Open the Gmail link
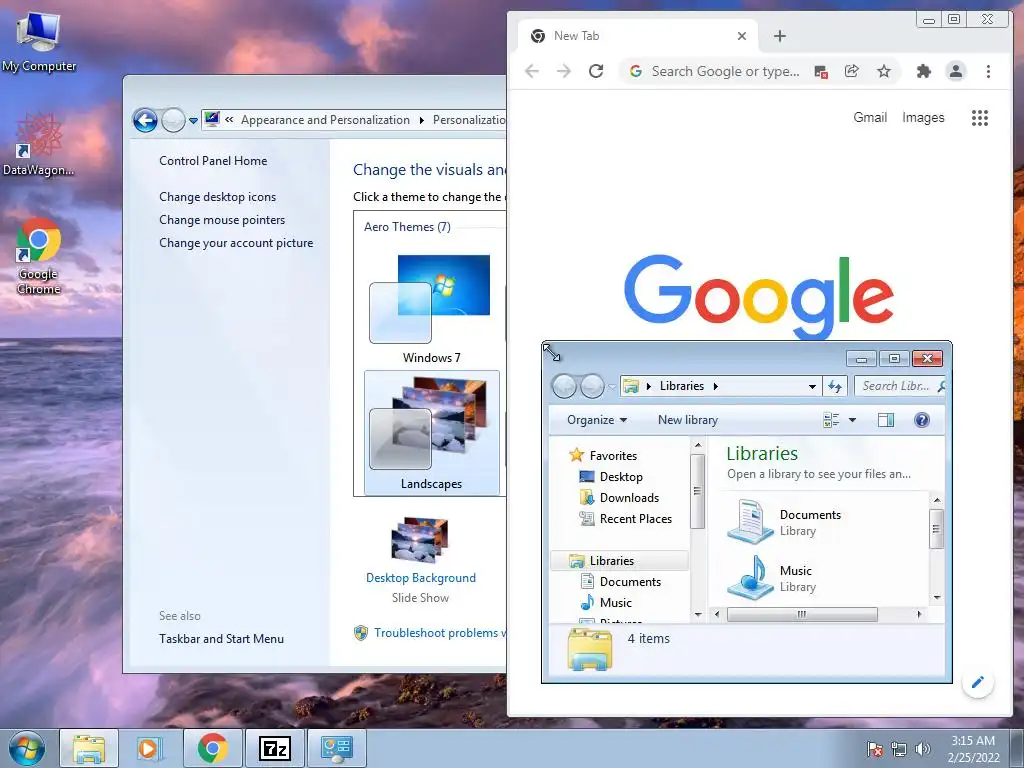1024x768 pixels. [870, 118]
